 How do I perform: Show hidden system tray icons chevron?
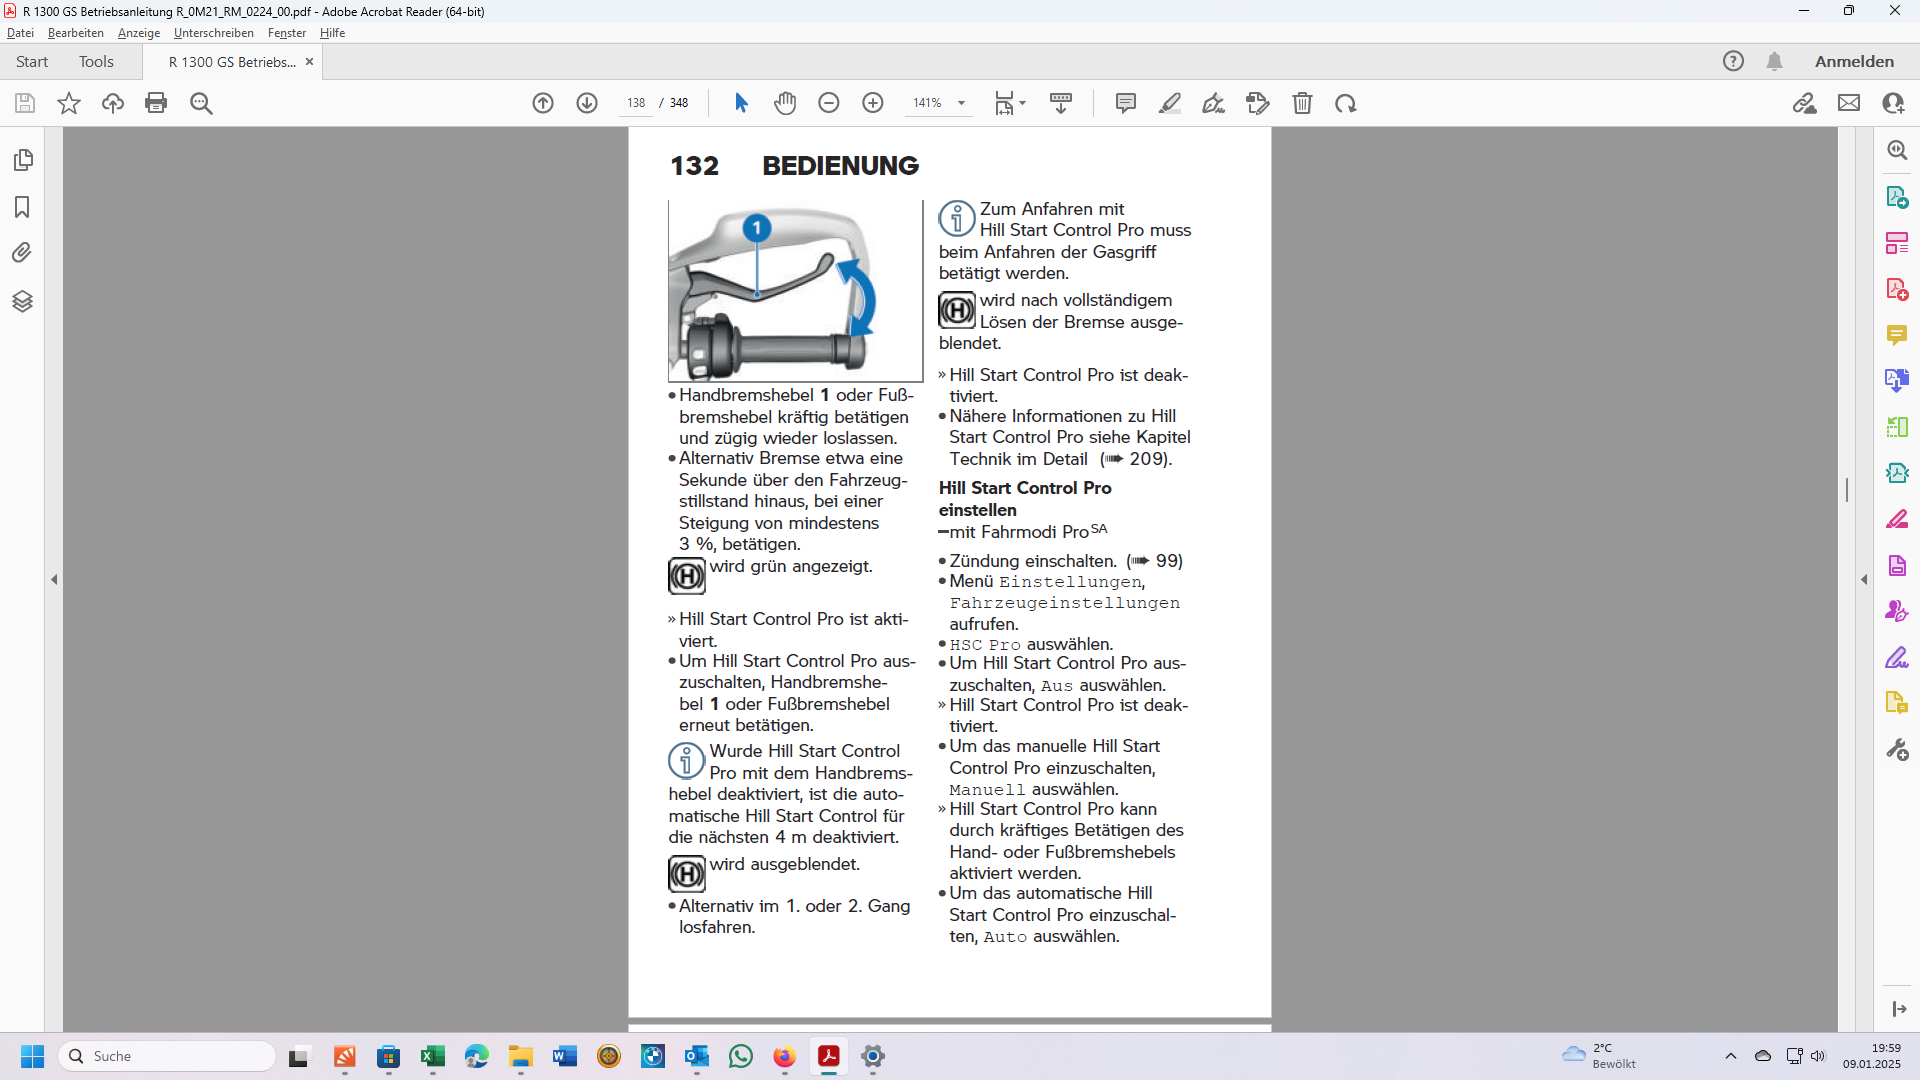pyautogui.click(x=1731, y=1056)
